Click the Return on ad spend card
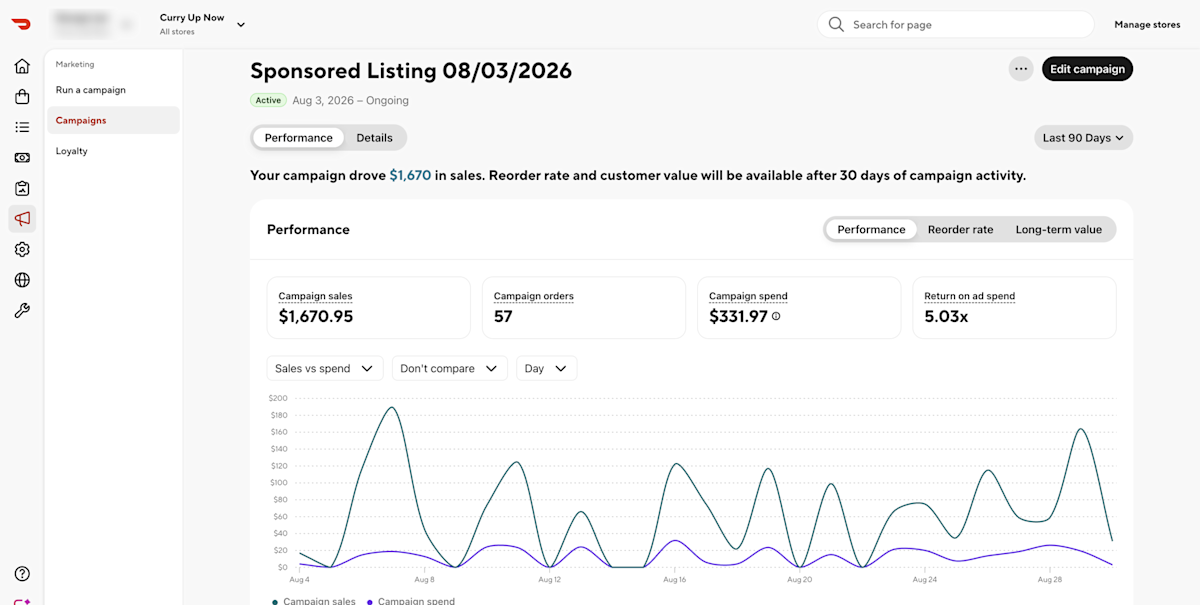 tap(1015, 308)
